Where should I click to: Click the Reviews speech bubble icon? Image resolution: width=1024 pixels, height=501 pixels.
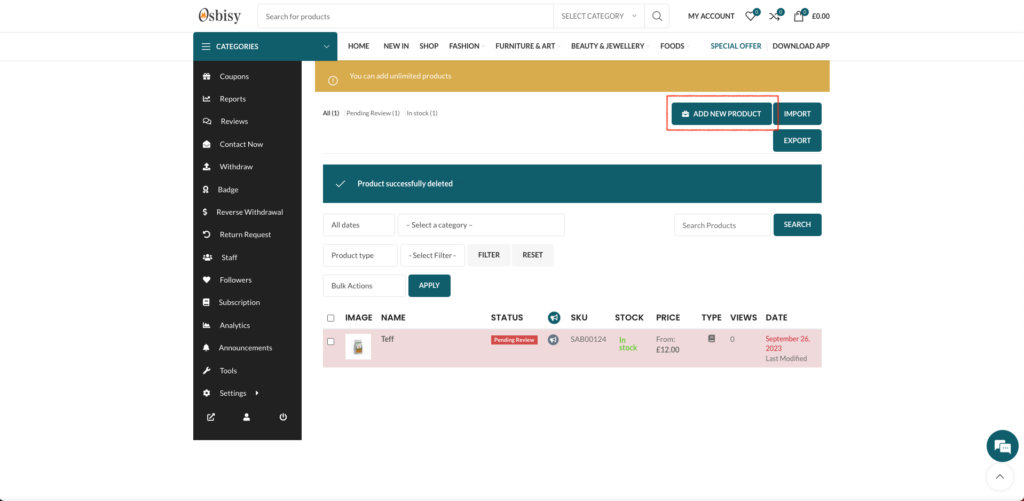tap(207, 121)
